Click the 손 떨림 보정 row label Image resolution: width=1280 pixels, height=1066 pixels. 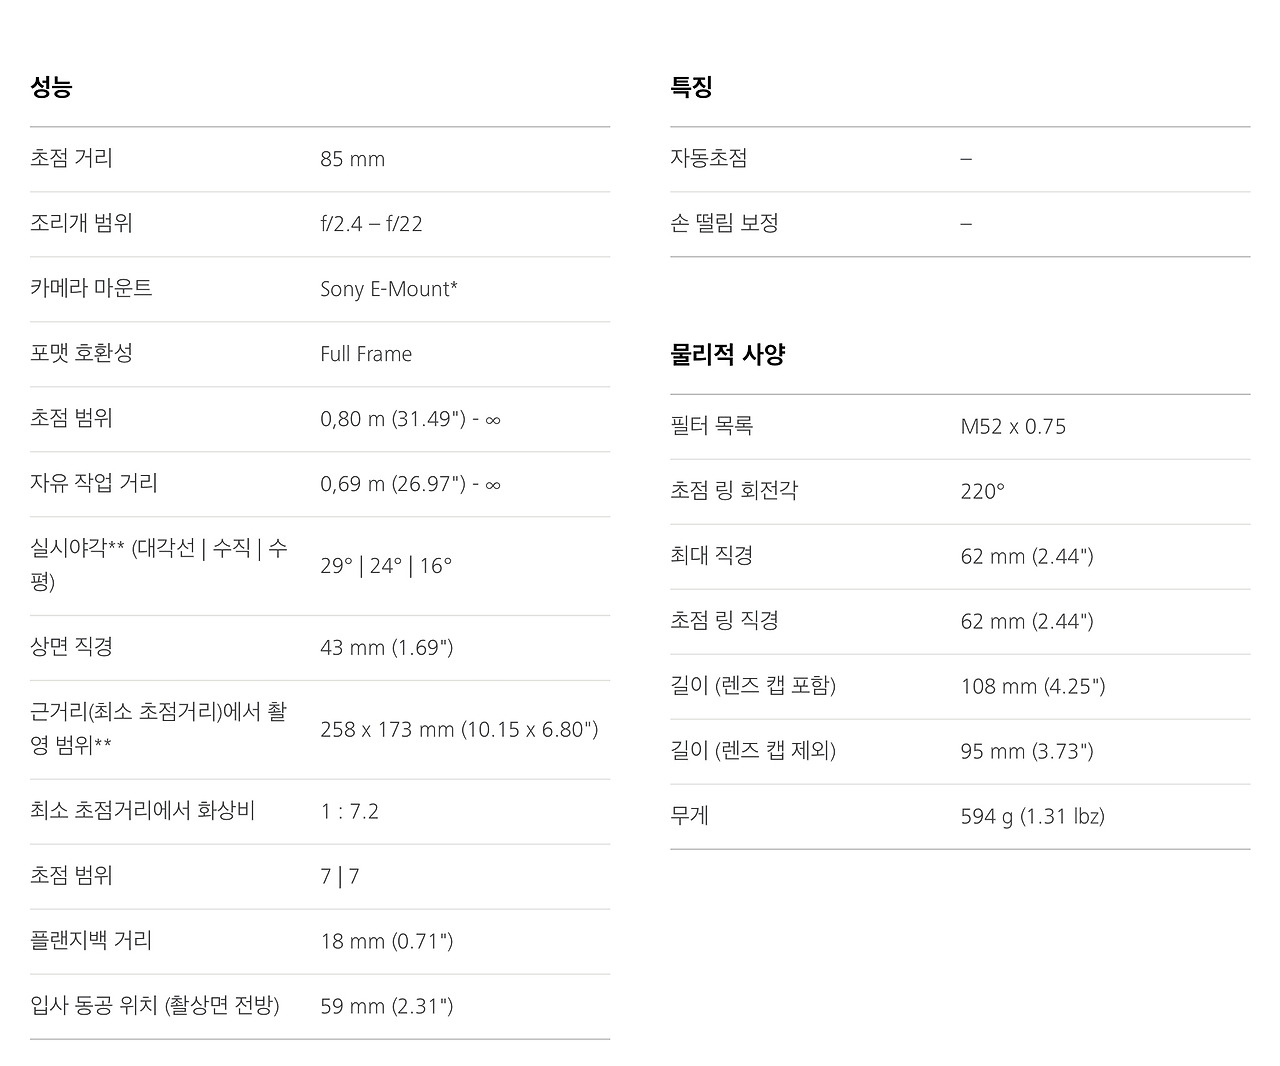tap(724, 223)
